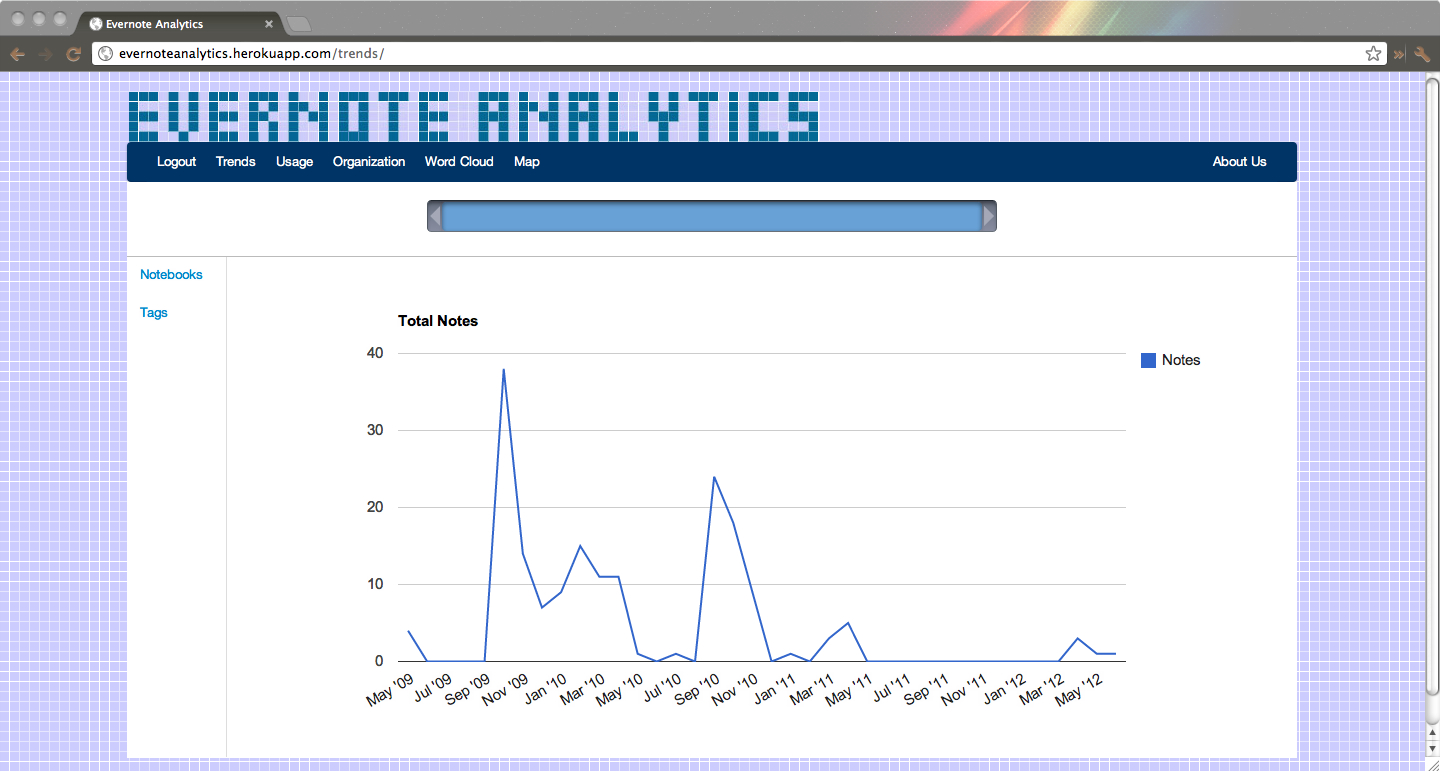Click the blue Notes legend swatch
Screen dimensions: 1440x772
[1148, 360]
